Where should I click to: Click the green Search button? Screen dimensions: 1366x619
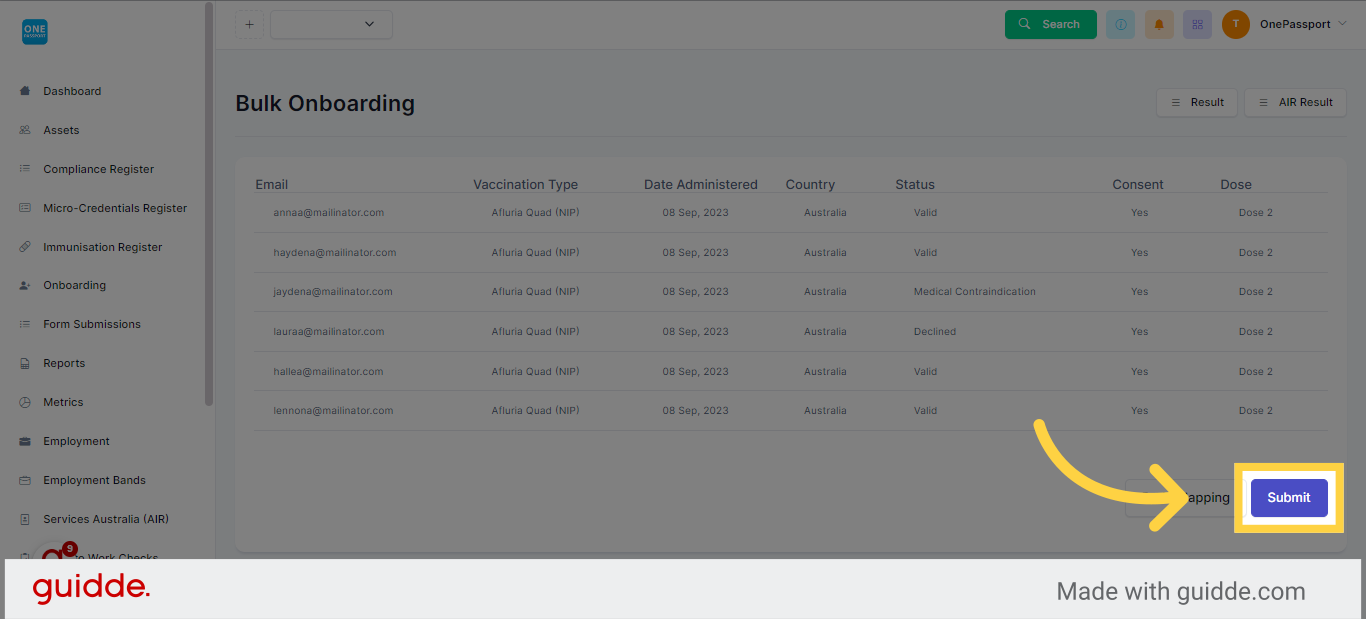click(x=1051, y=25)
